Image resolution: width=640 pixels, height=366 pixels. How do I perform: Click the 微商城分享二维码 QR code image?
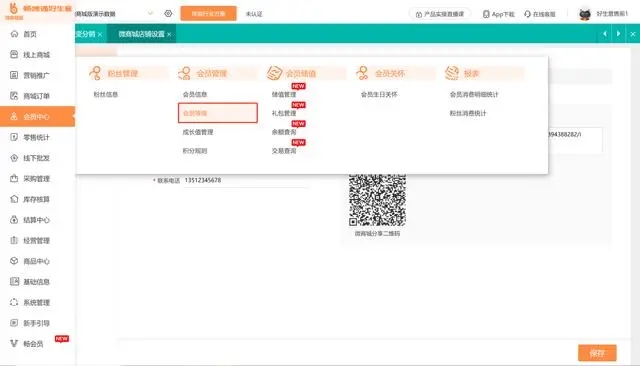[377, 200]
